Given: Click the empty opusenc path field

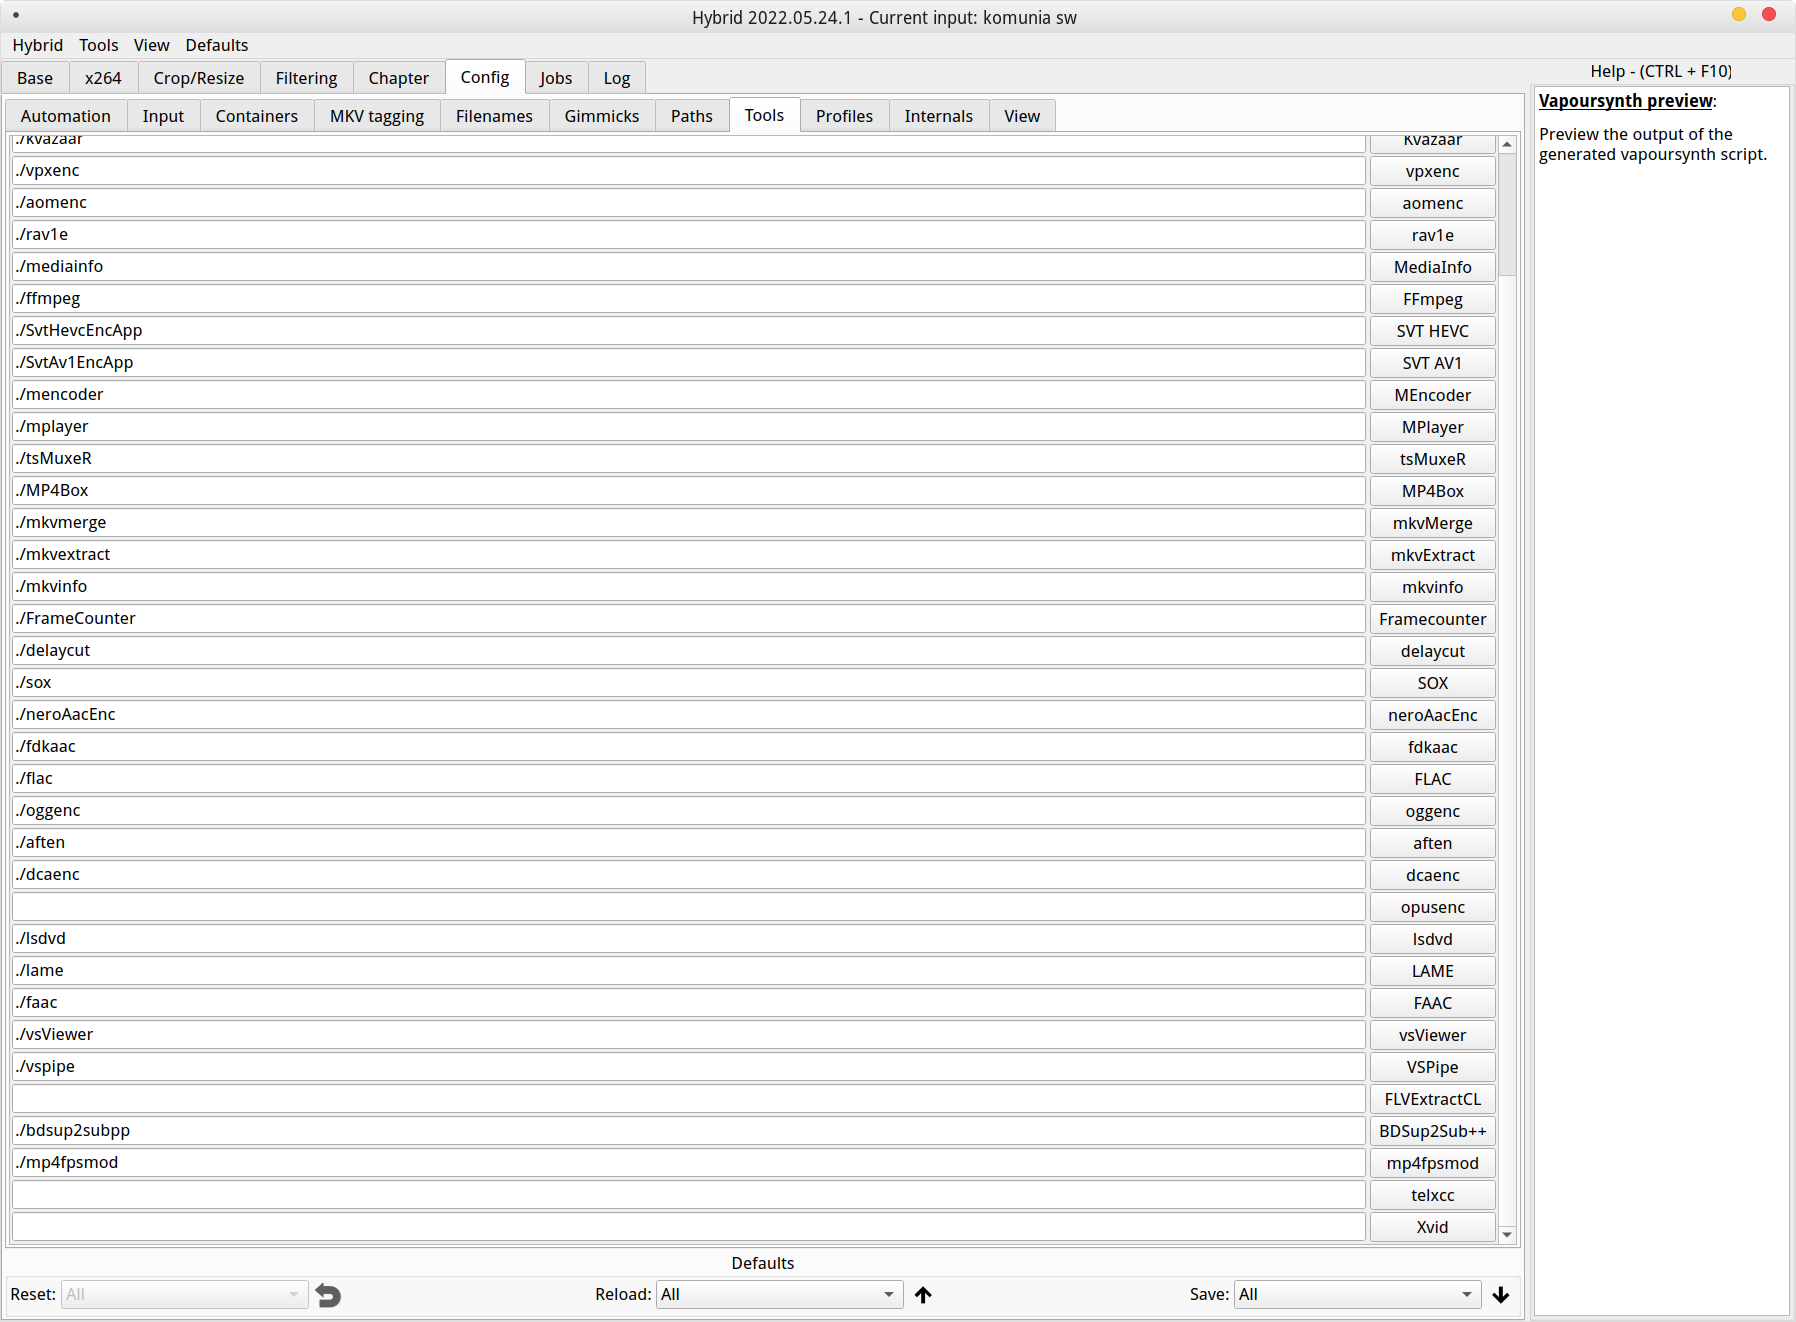Looking at the screenshot, I should (x=688, y=907).
